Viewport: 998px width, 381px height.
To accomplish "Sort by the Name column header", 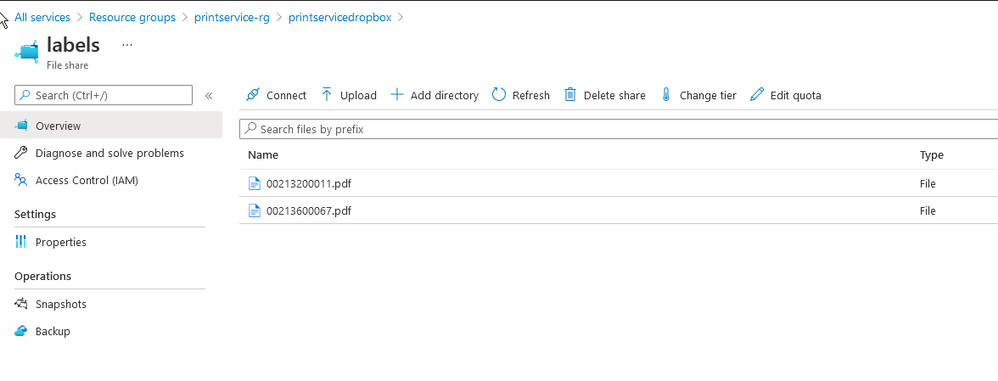I will point(263,155).
